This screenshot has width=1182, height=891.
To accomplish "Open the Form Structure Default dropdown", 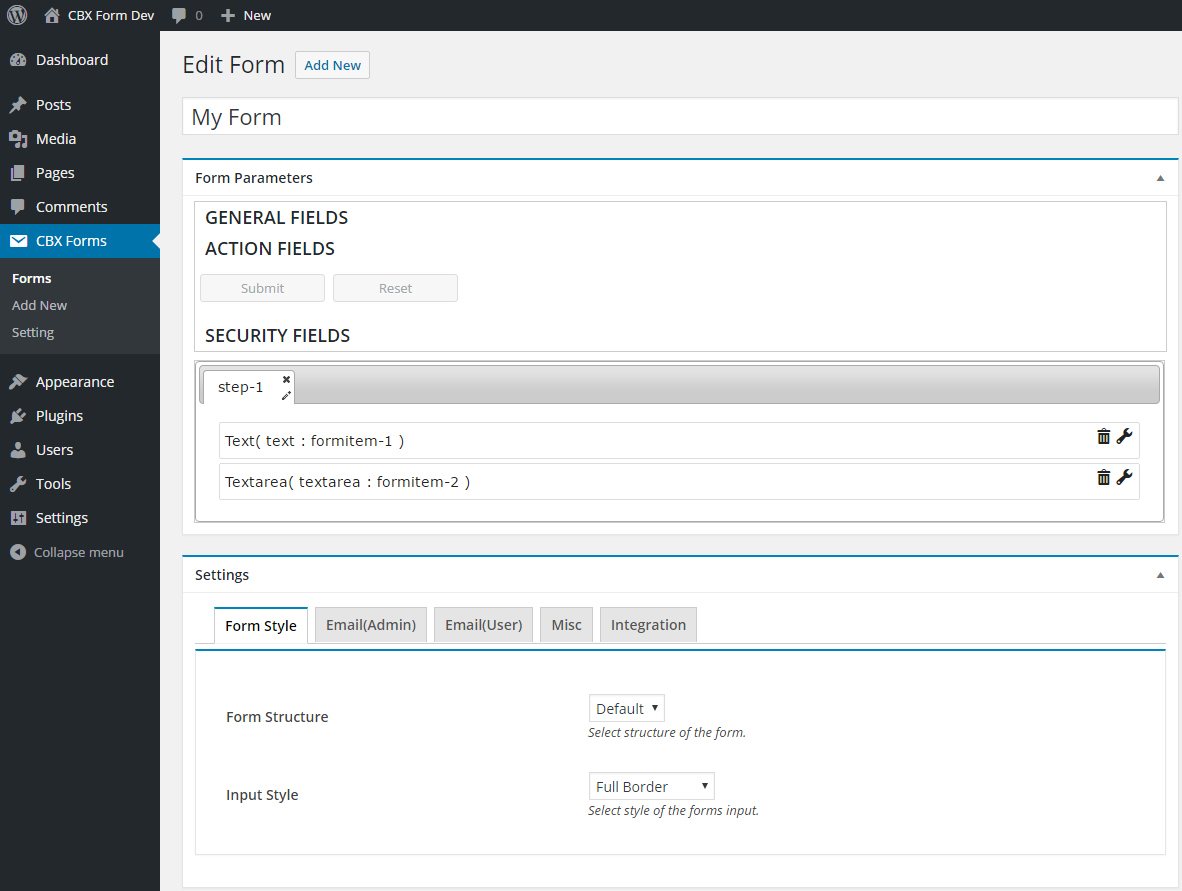I will point(626,709).
